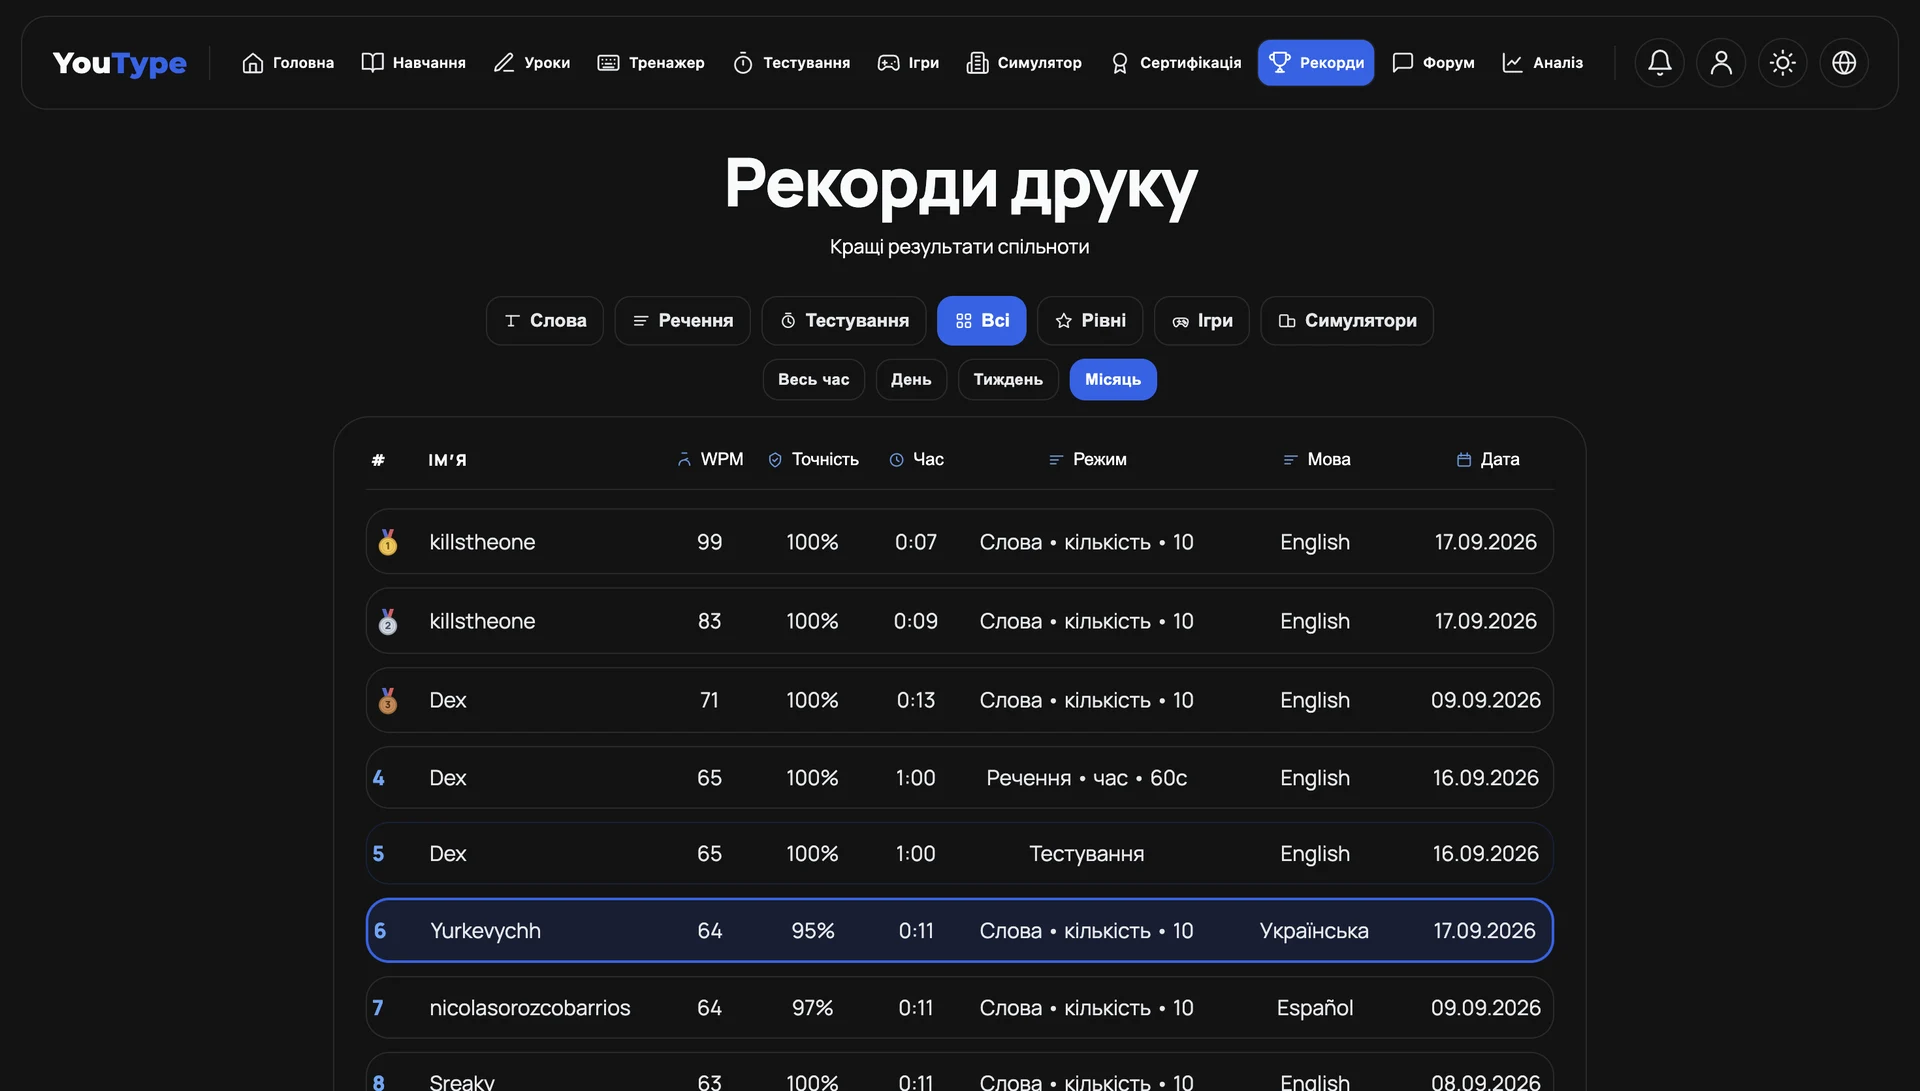Open the Головна home page

[288, 63]
